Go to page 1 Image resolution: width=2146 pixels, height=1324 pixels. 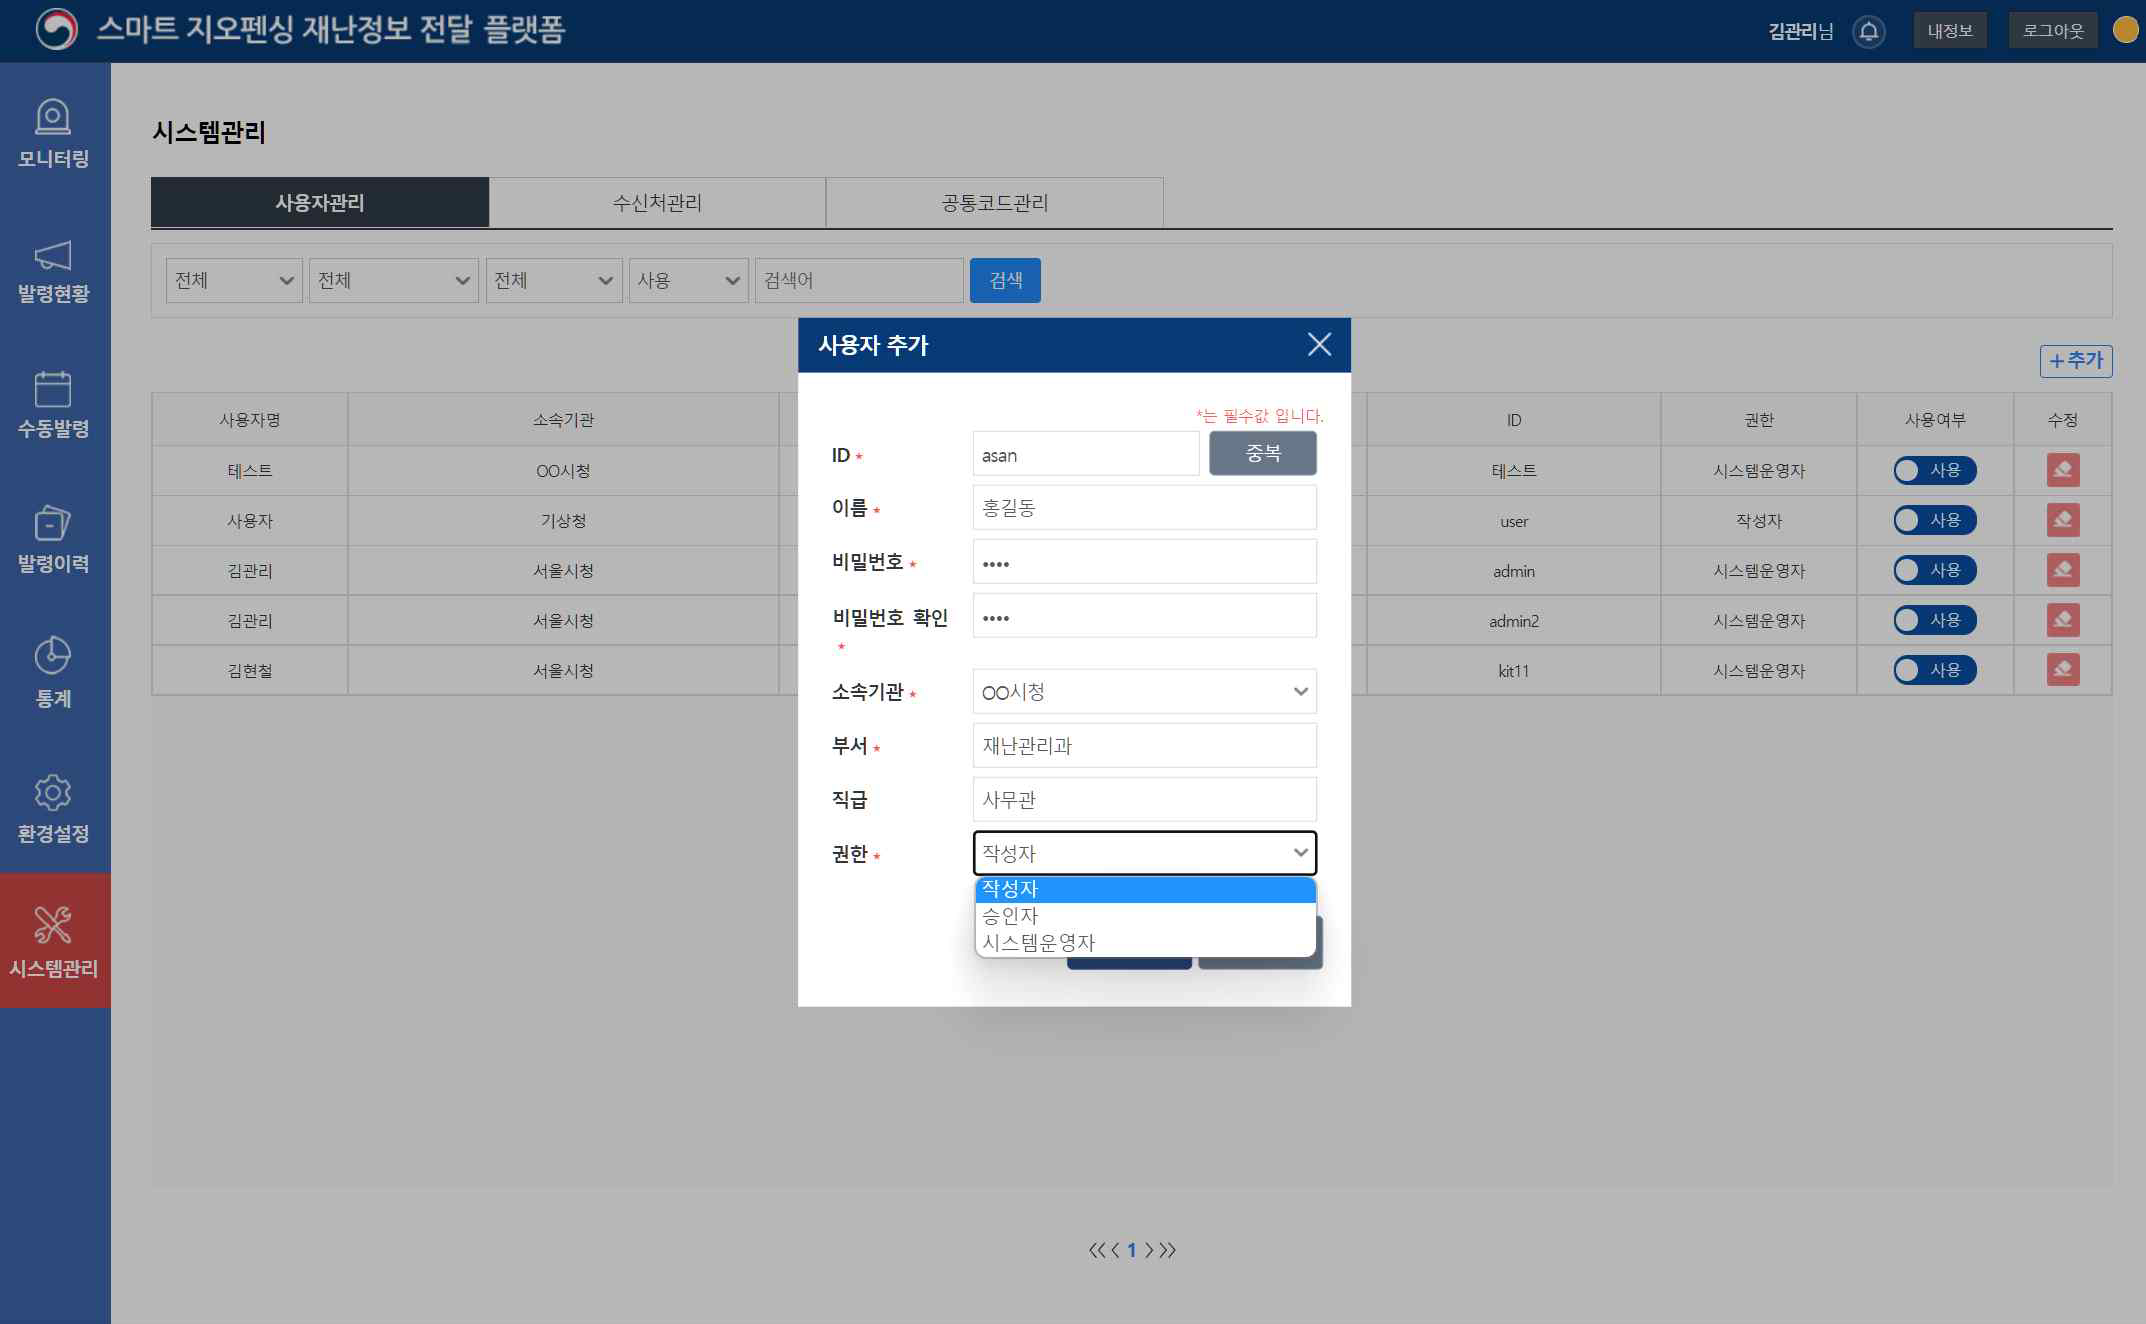coord(1132,1250)
